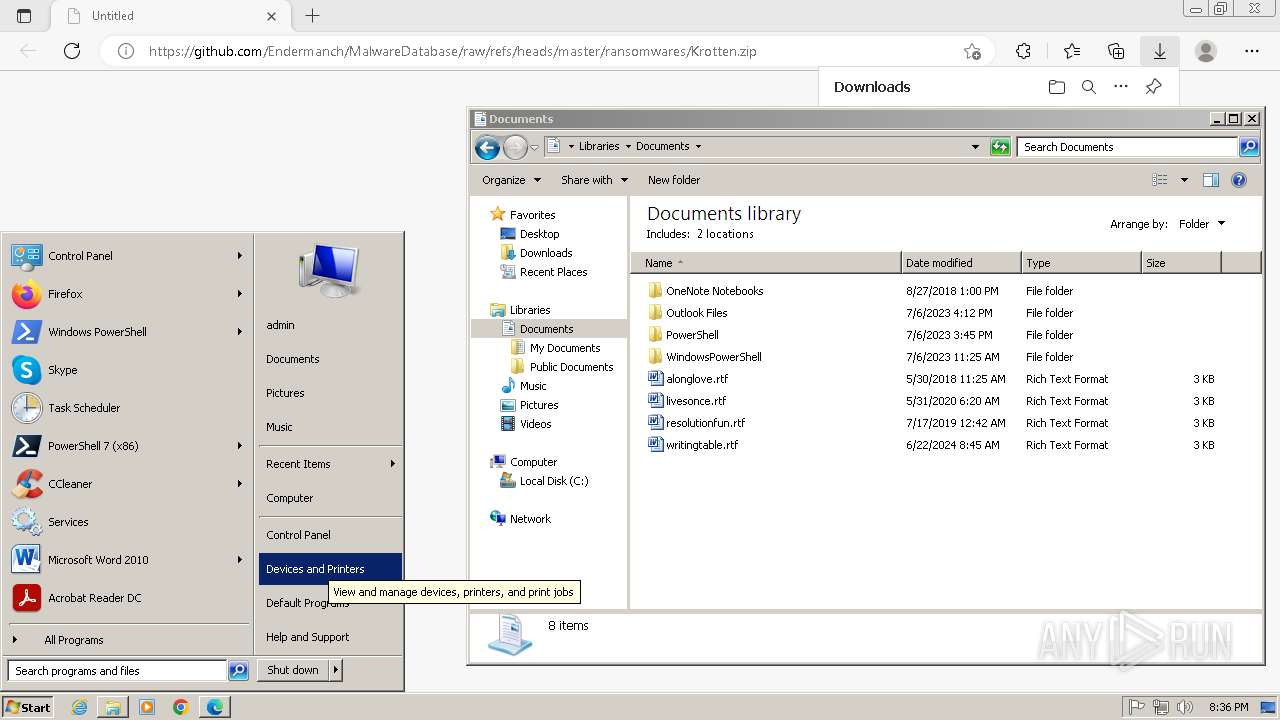The height and width of the screenshot is (720, 1280).
Task: Click the Search programs and files box
Action: tap(117, 671)
